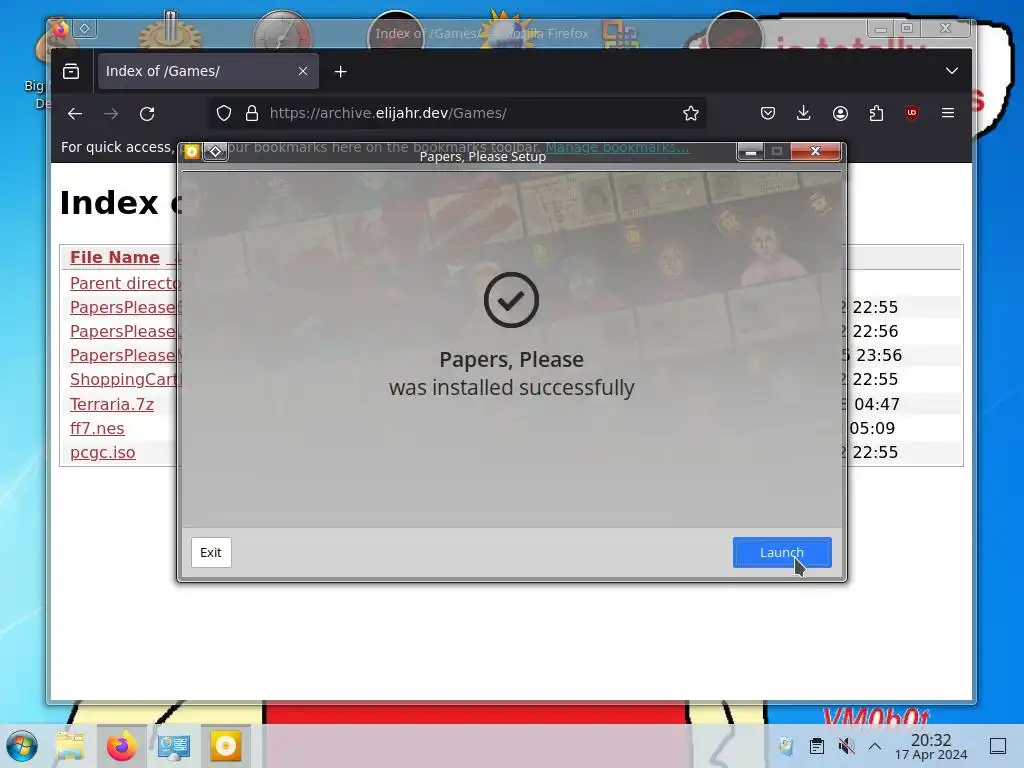Click Exit button in setup dialog
Screen dimensions: 1024x768
[211, 552]
